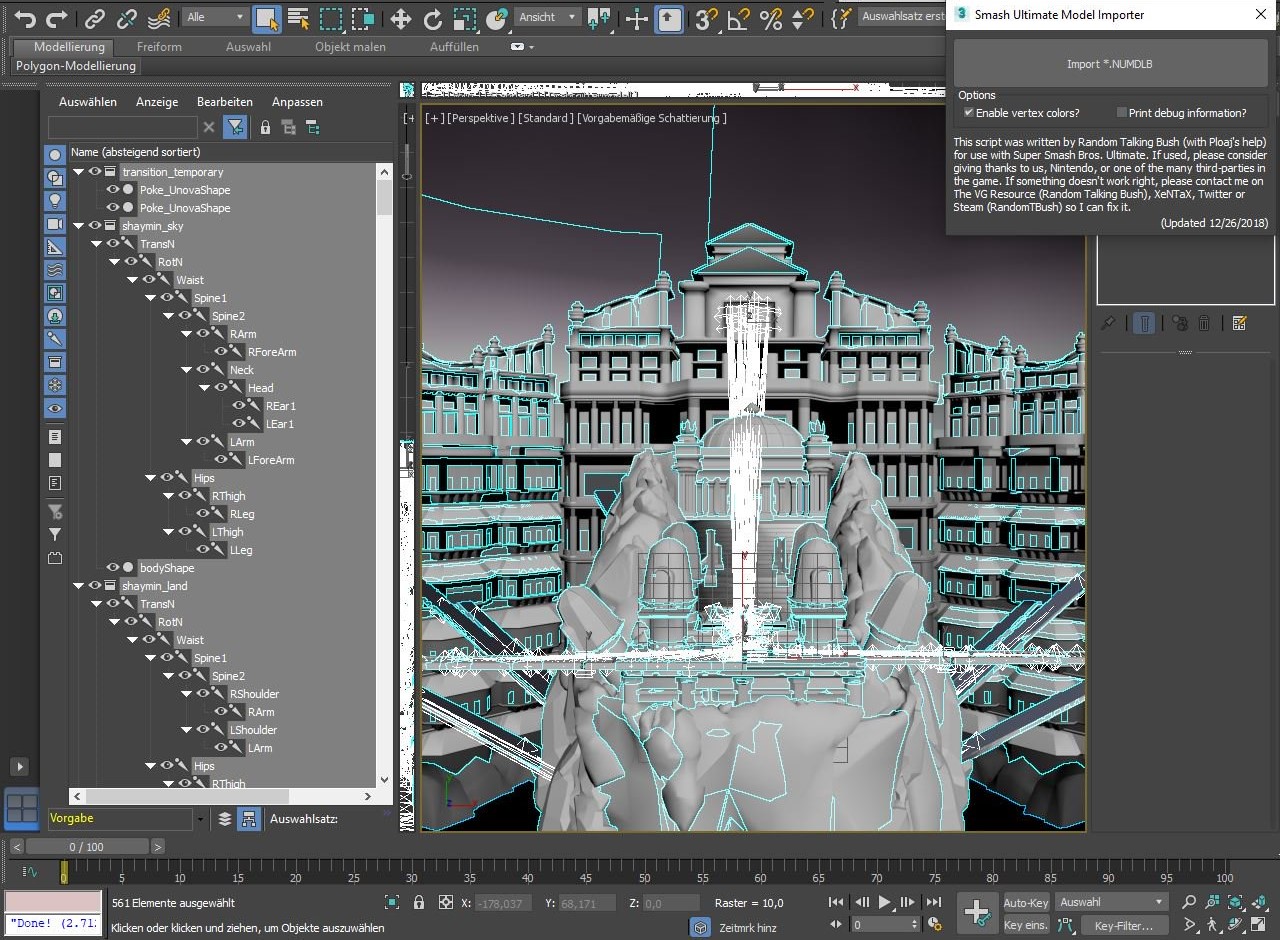Click the selection filter funnel in Scene Explorer
This screenshot has width=1280, height=940.
(235, 127)
